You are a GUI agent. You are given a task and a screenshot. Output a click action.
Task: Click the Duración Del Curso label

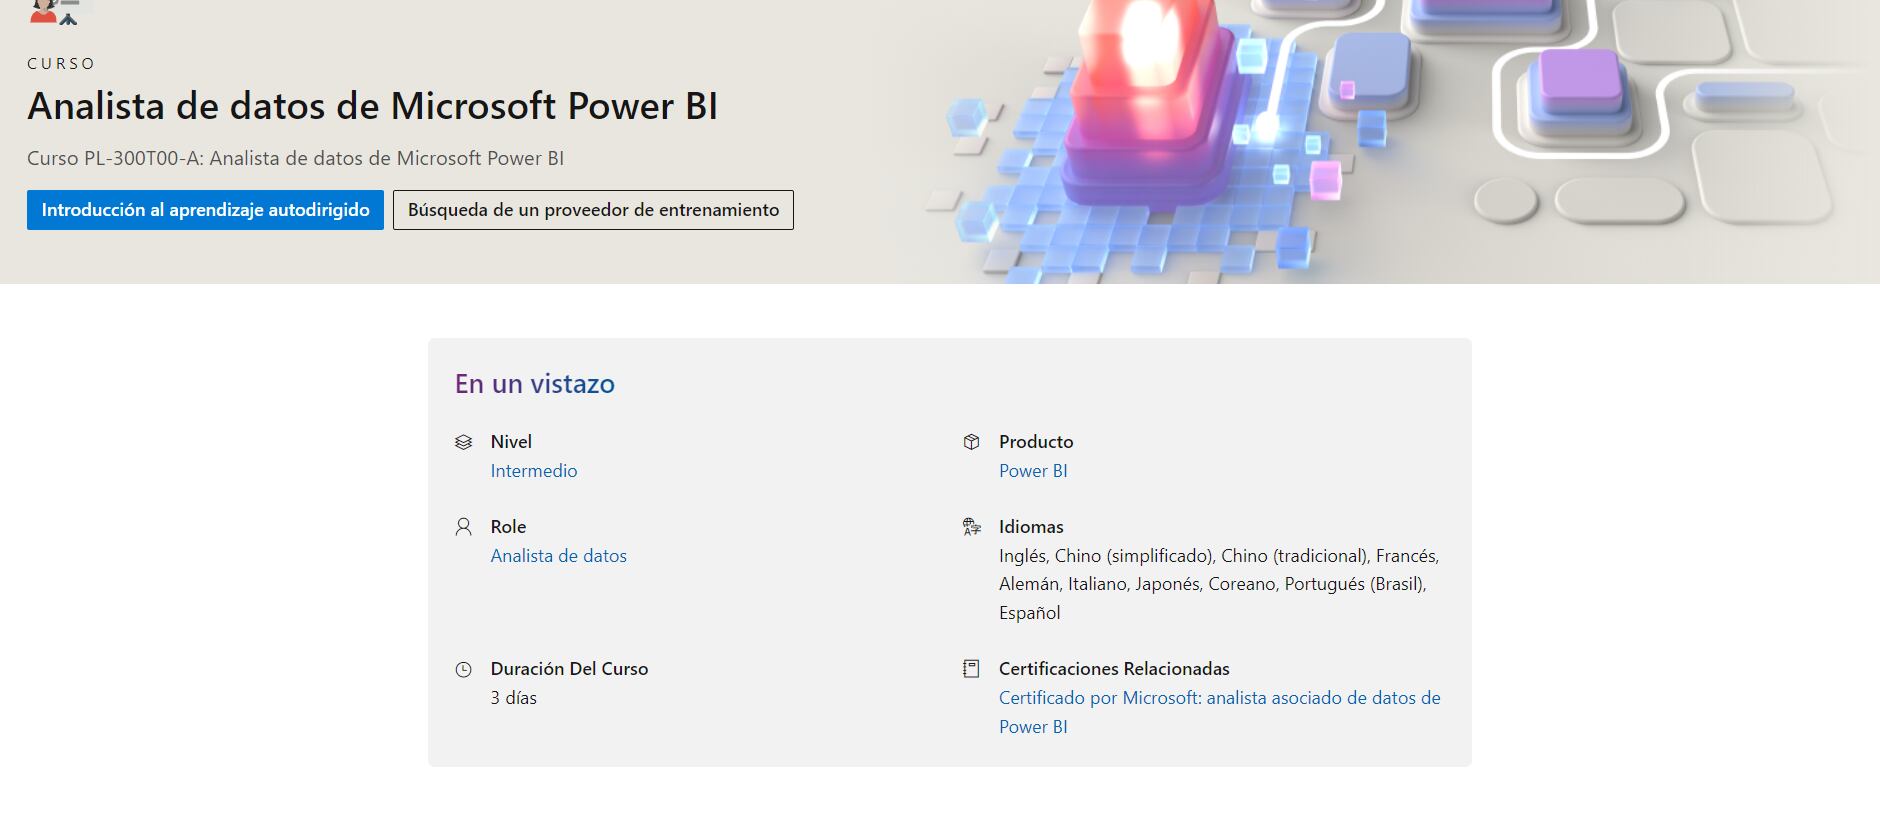[569, 669]
